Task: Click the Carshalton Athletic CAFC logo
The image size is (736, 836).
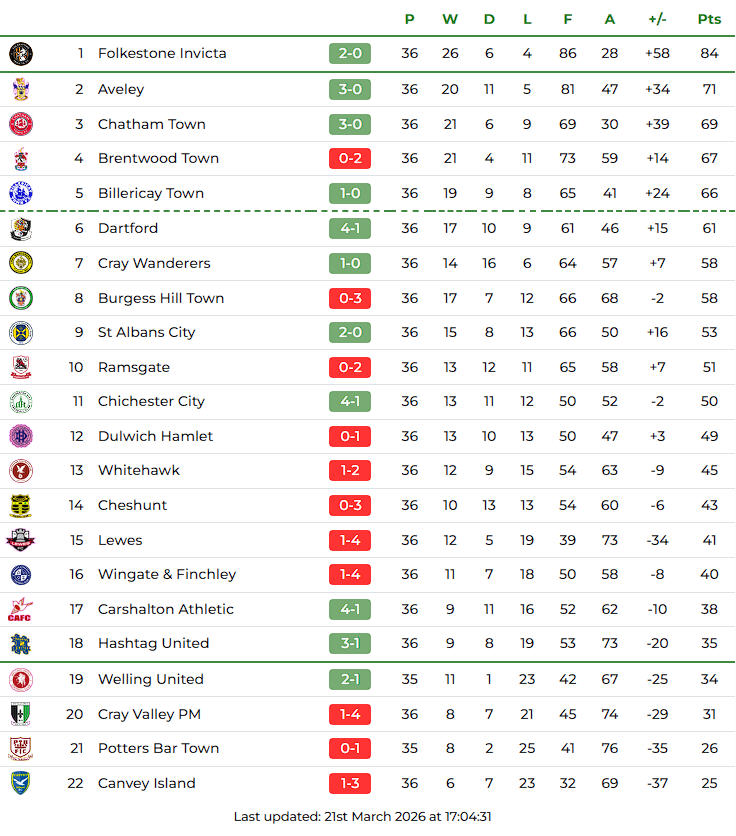Action: coord(21,609)
